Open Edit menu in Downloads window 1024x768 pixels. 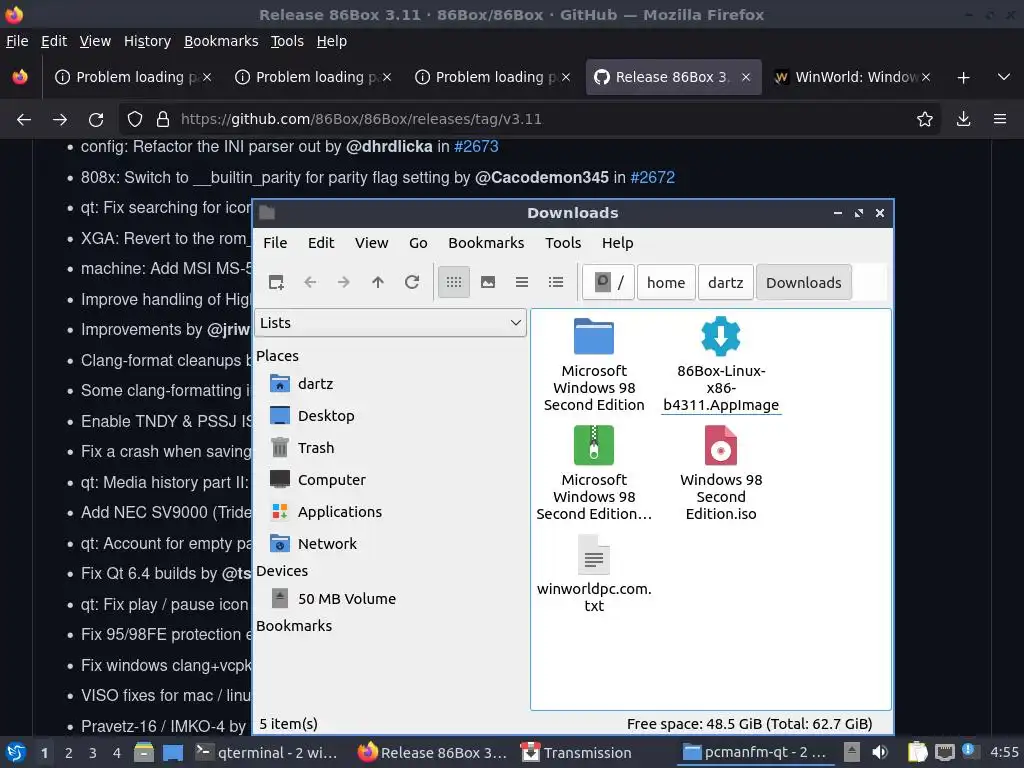(x=321, y=243)
